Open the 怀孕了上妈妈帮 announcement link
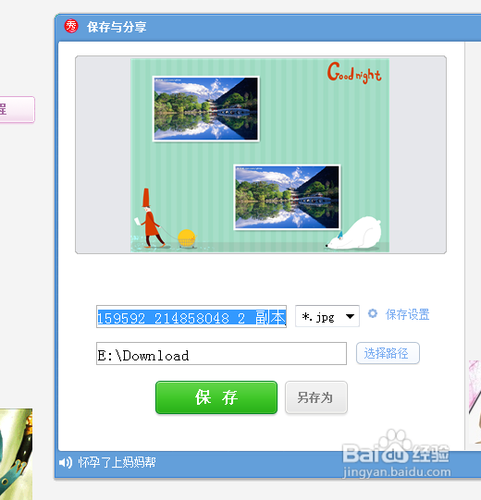481x500 pixels. click(x=117, y=463)
